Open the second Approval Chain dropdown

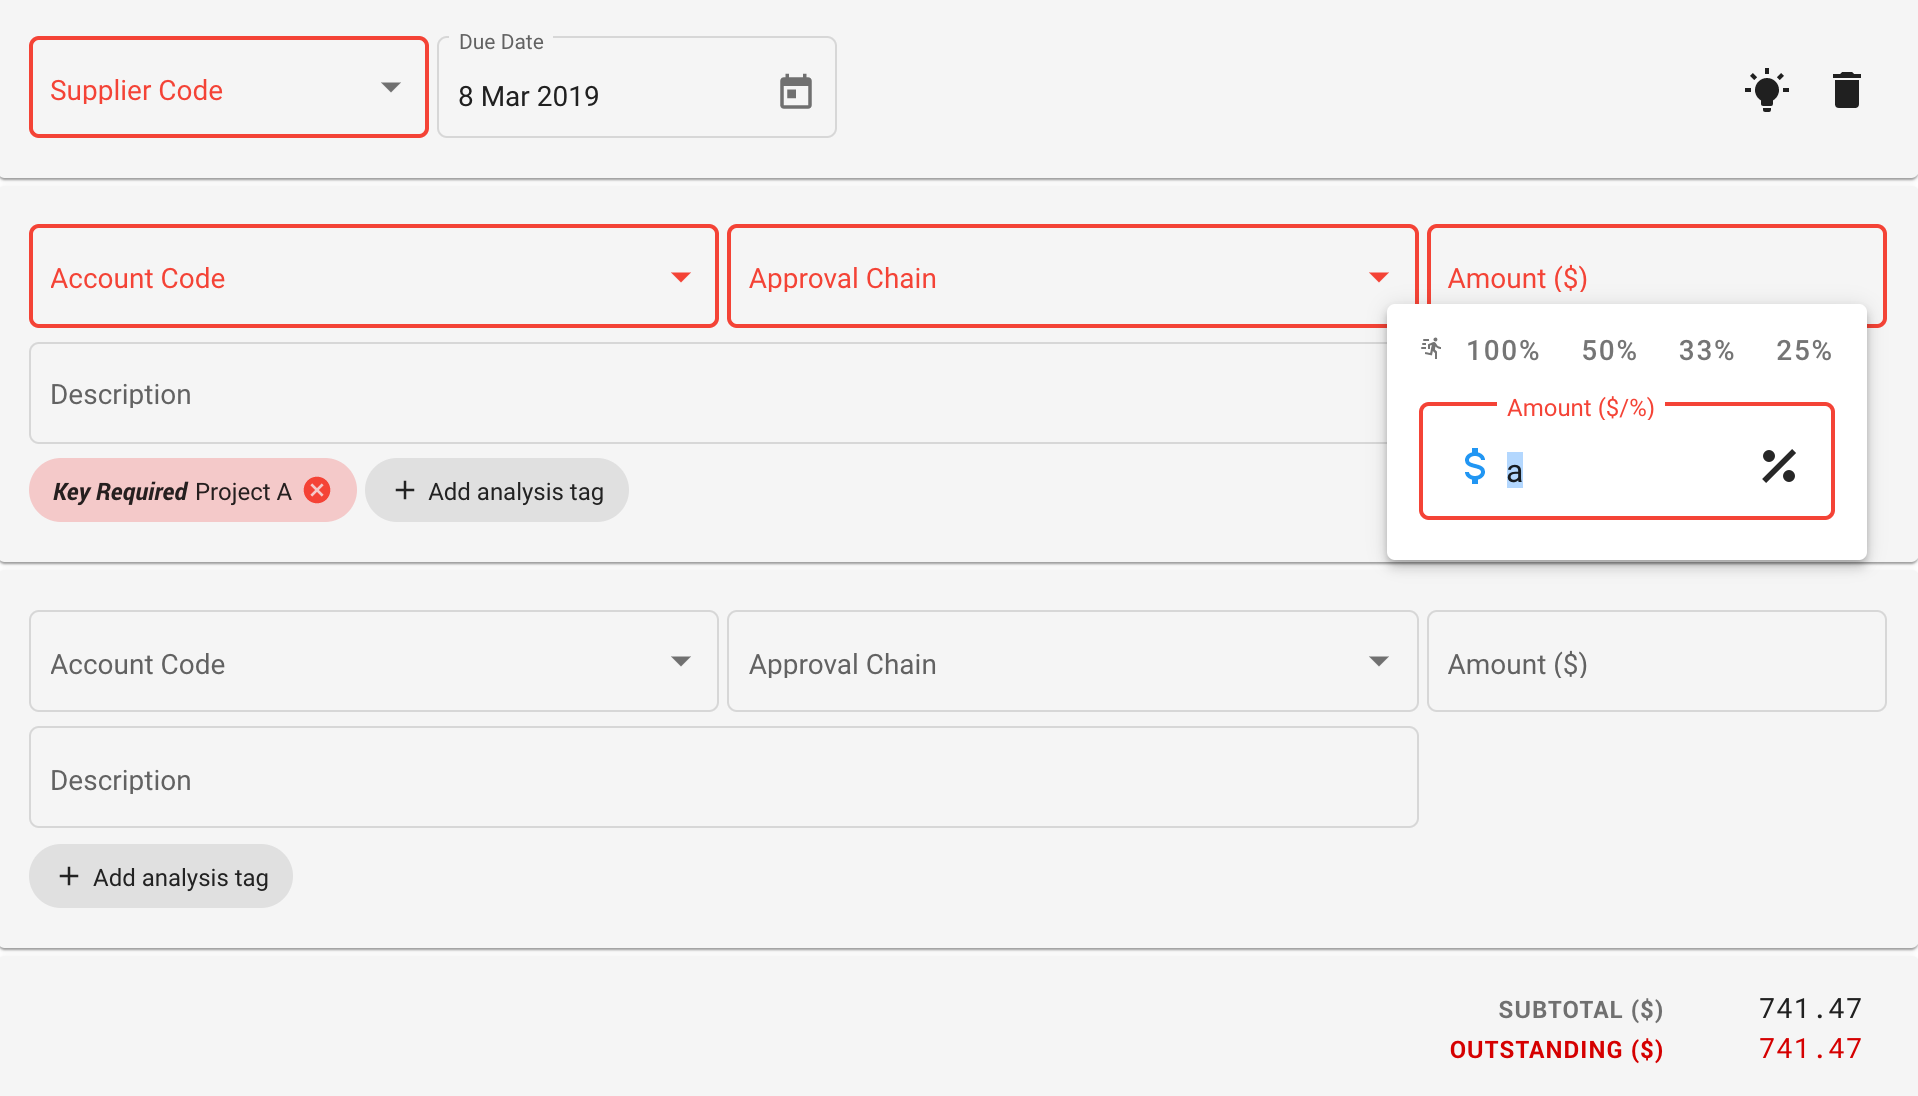1379,661
